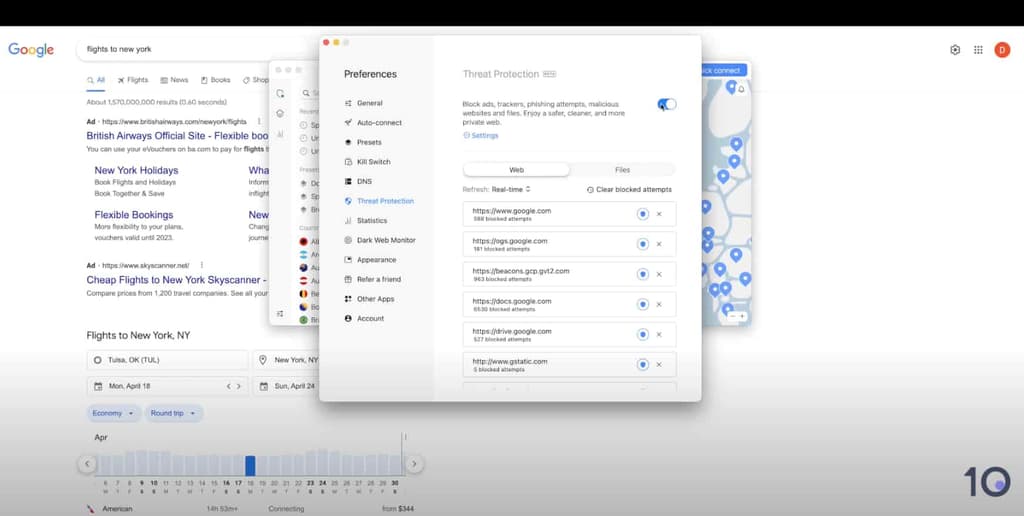
Task: Open Auto-connect preferences section
Action: [379, 123]
